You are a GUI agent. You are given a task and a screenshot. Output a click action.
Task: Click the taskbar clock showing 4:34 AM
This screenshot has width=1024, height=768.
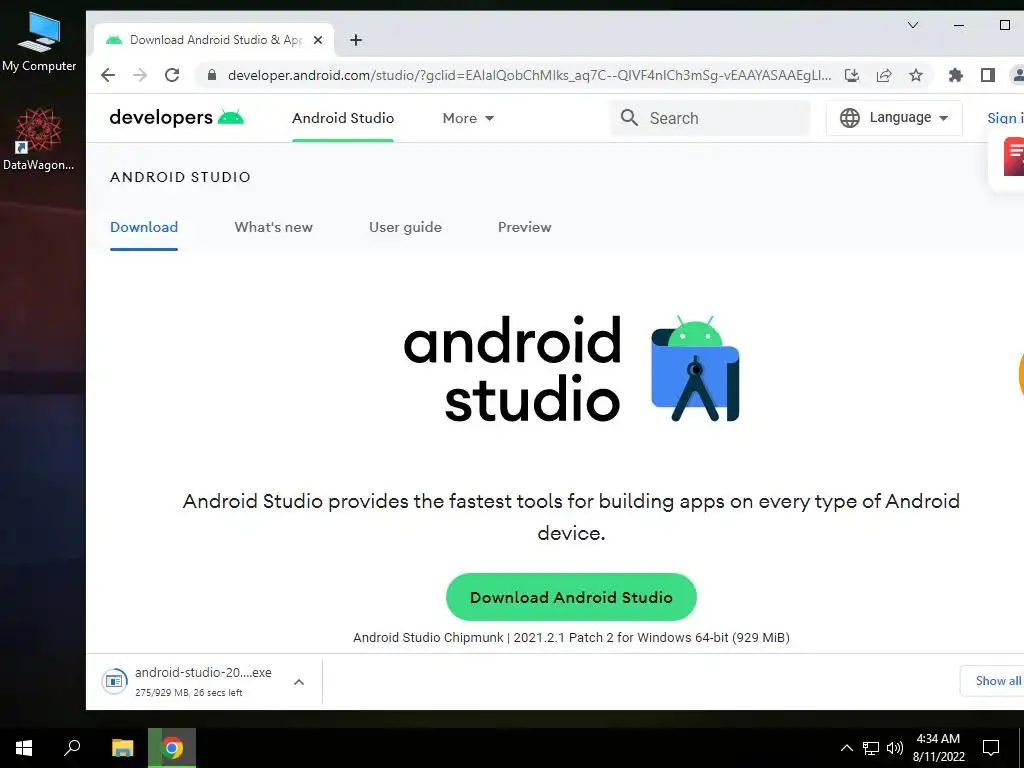[938, 748]
